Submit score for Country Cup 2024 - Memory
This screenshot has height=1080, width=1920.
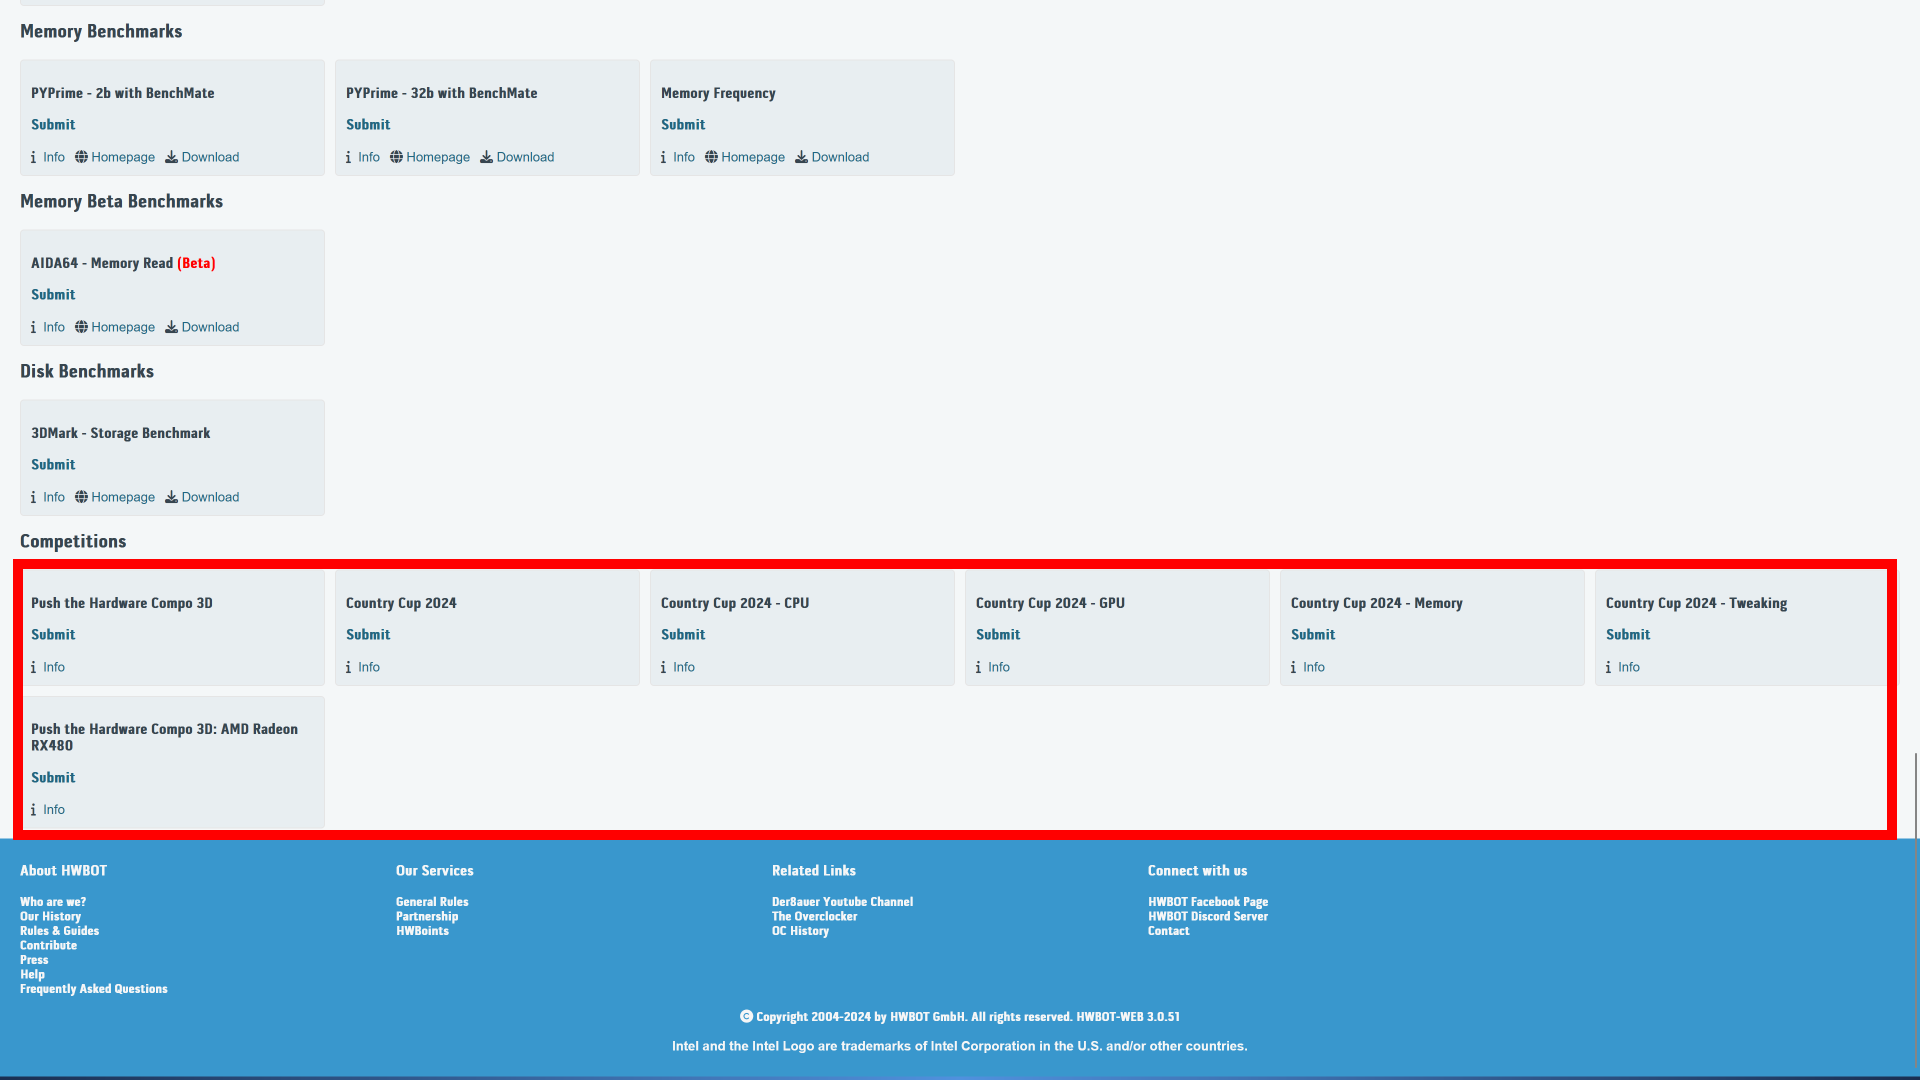click(1313, 635)
